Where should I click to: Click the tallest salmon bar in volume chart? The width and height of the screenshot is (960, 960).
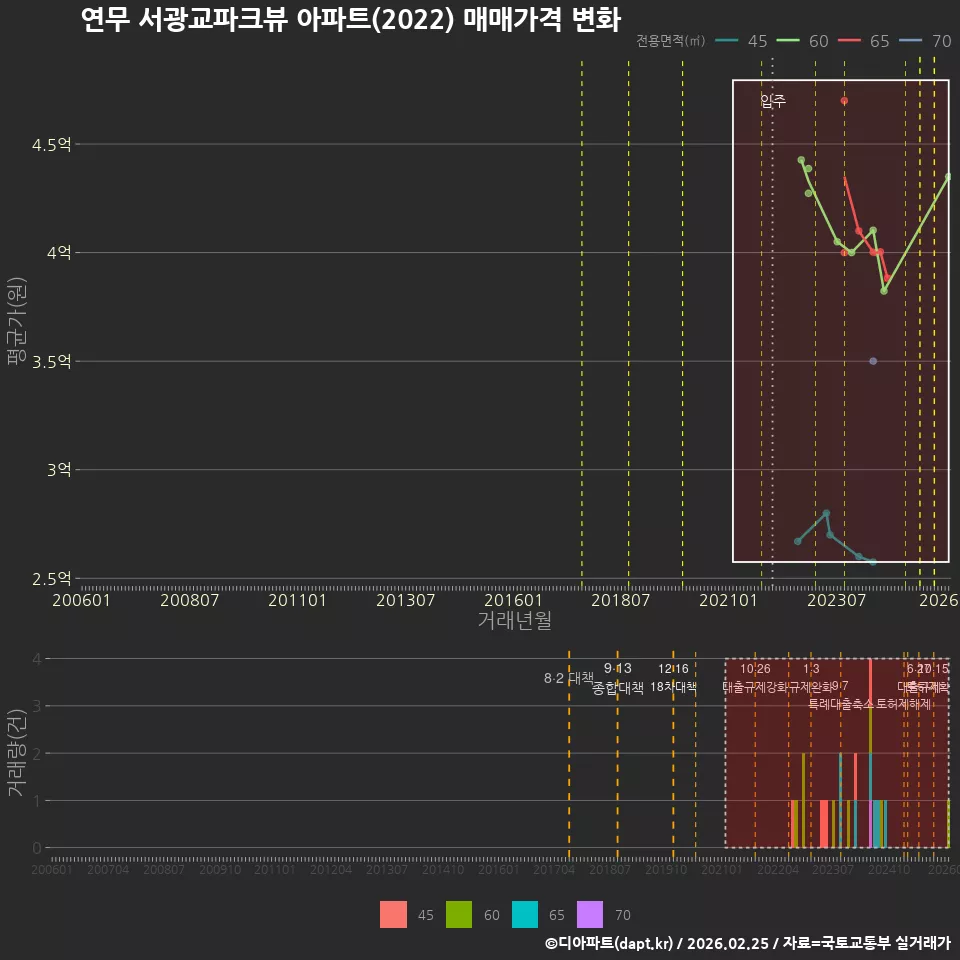870,683
